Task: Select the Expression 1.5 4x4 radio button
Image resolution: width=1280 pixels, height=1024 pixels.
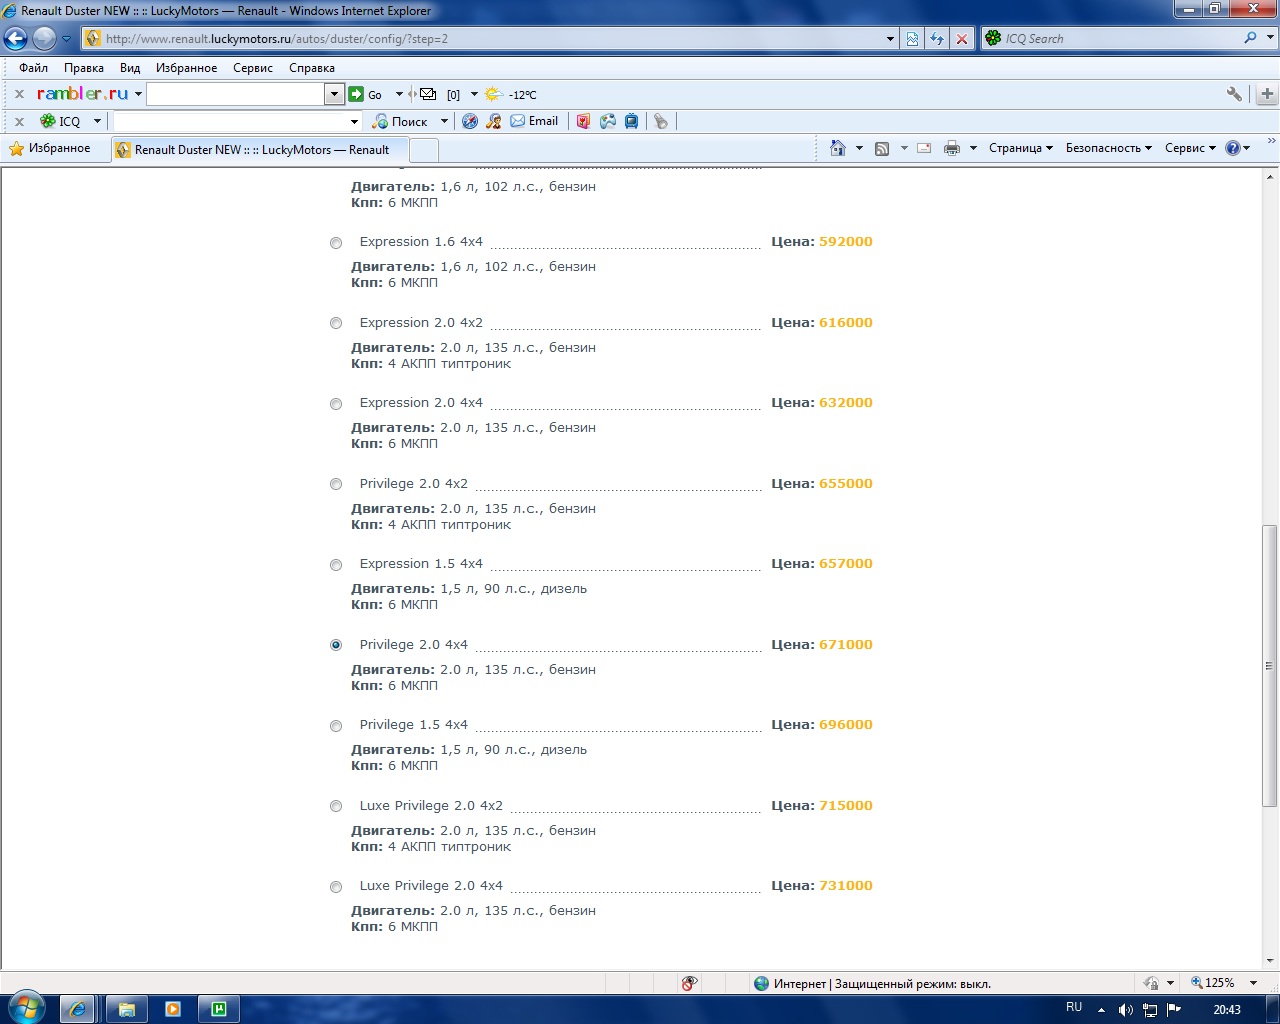Action: pos(336,565)
